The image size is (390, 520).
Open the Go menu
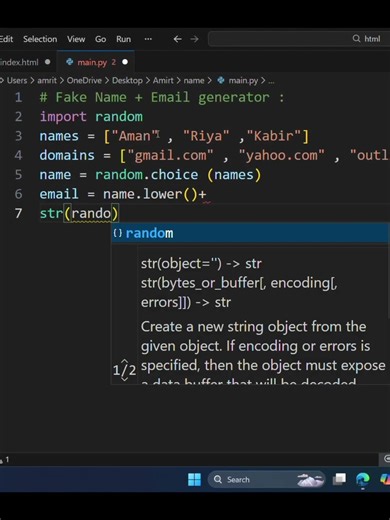[100, 39]
